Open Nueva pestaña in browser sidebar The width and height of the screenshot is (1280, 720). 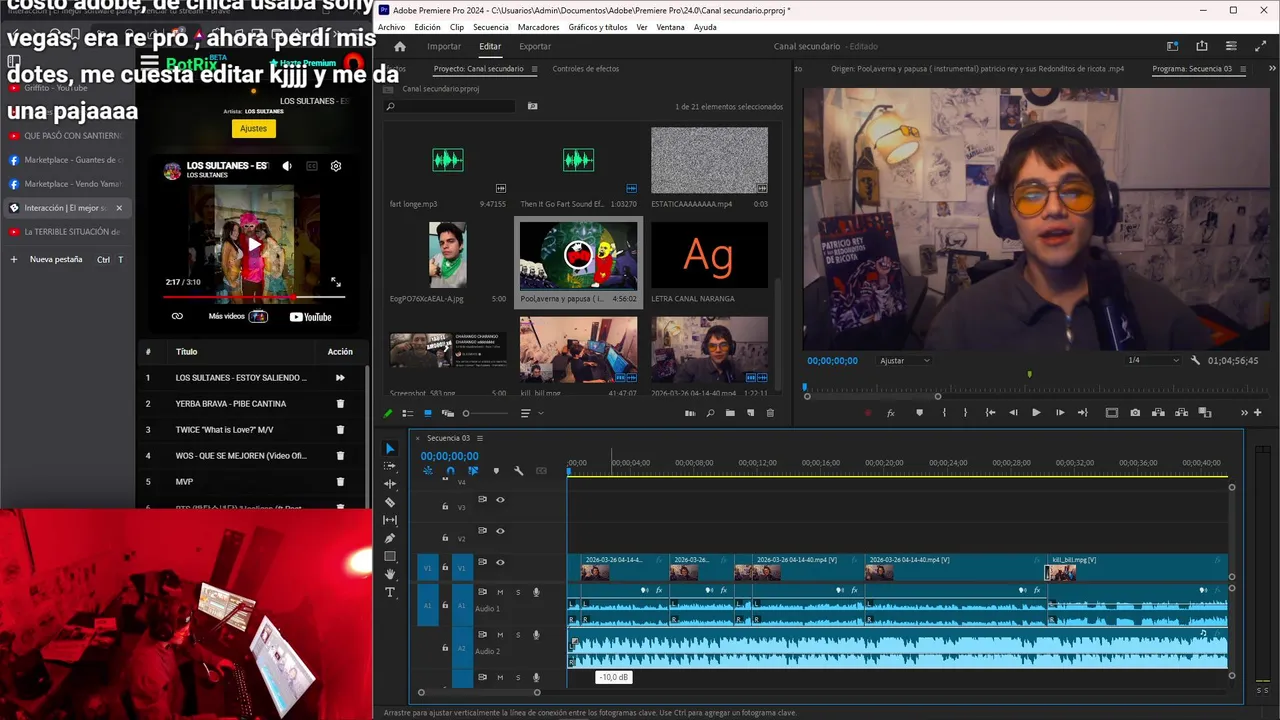(56, 259)
